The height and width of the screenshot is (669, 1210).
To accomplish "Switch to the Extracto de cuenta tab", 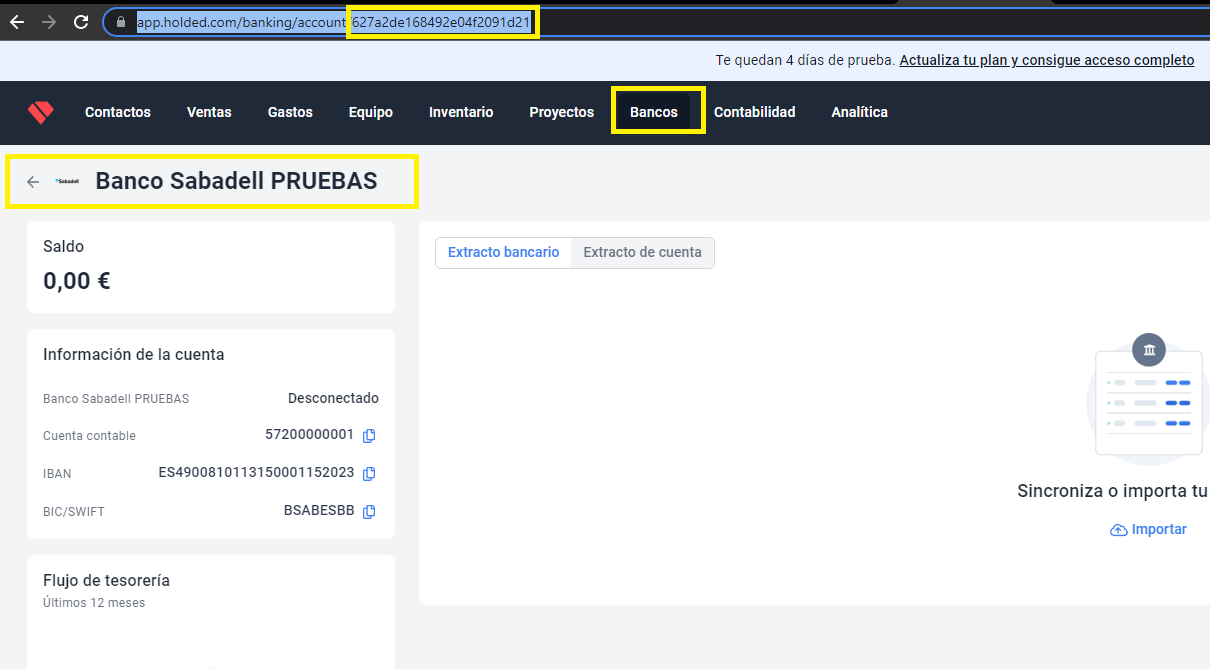I will (x=643, y=252).
